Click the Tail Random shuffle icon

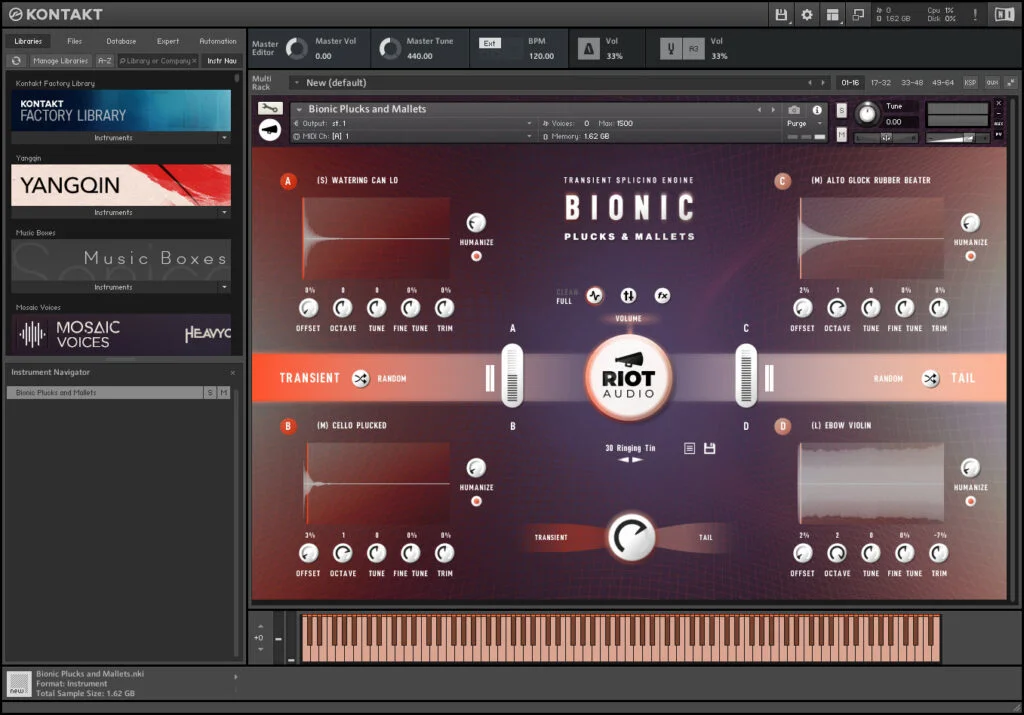click(x=931, y=378)
